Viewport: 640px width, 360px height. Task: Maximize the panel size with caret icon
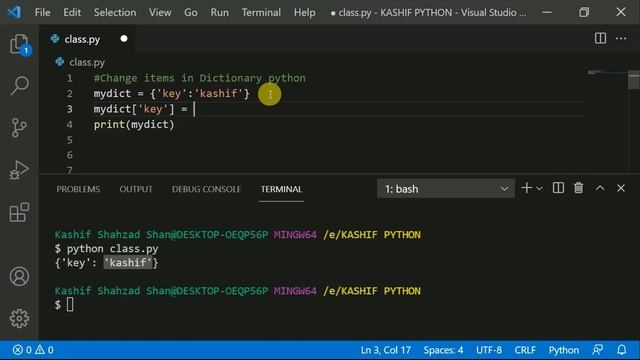(600, 188)
